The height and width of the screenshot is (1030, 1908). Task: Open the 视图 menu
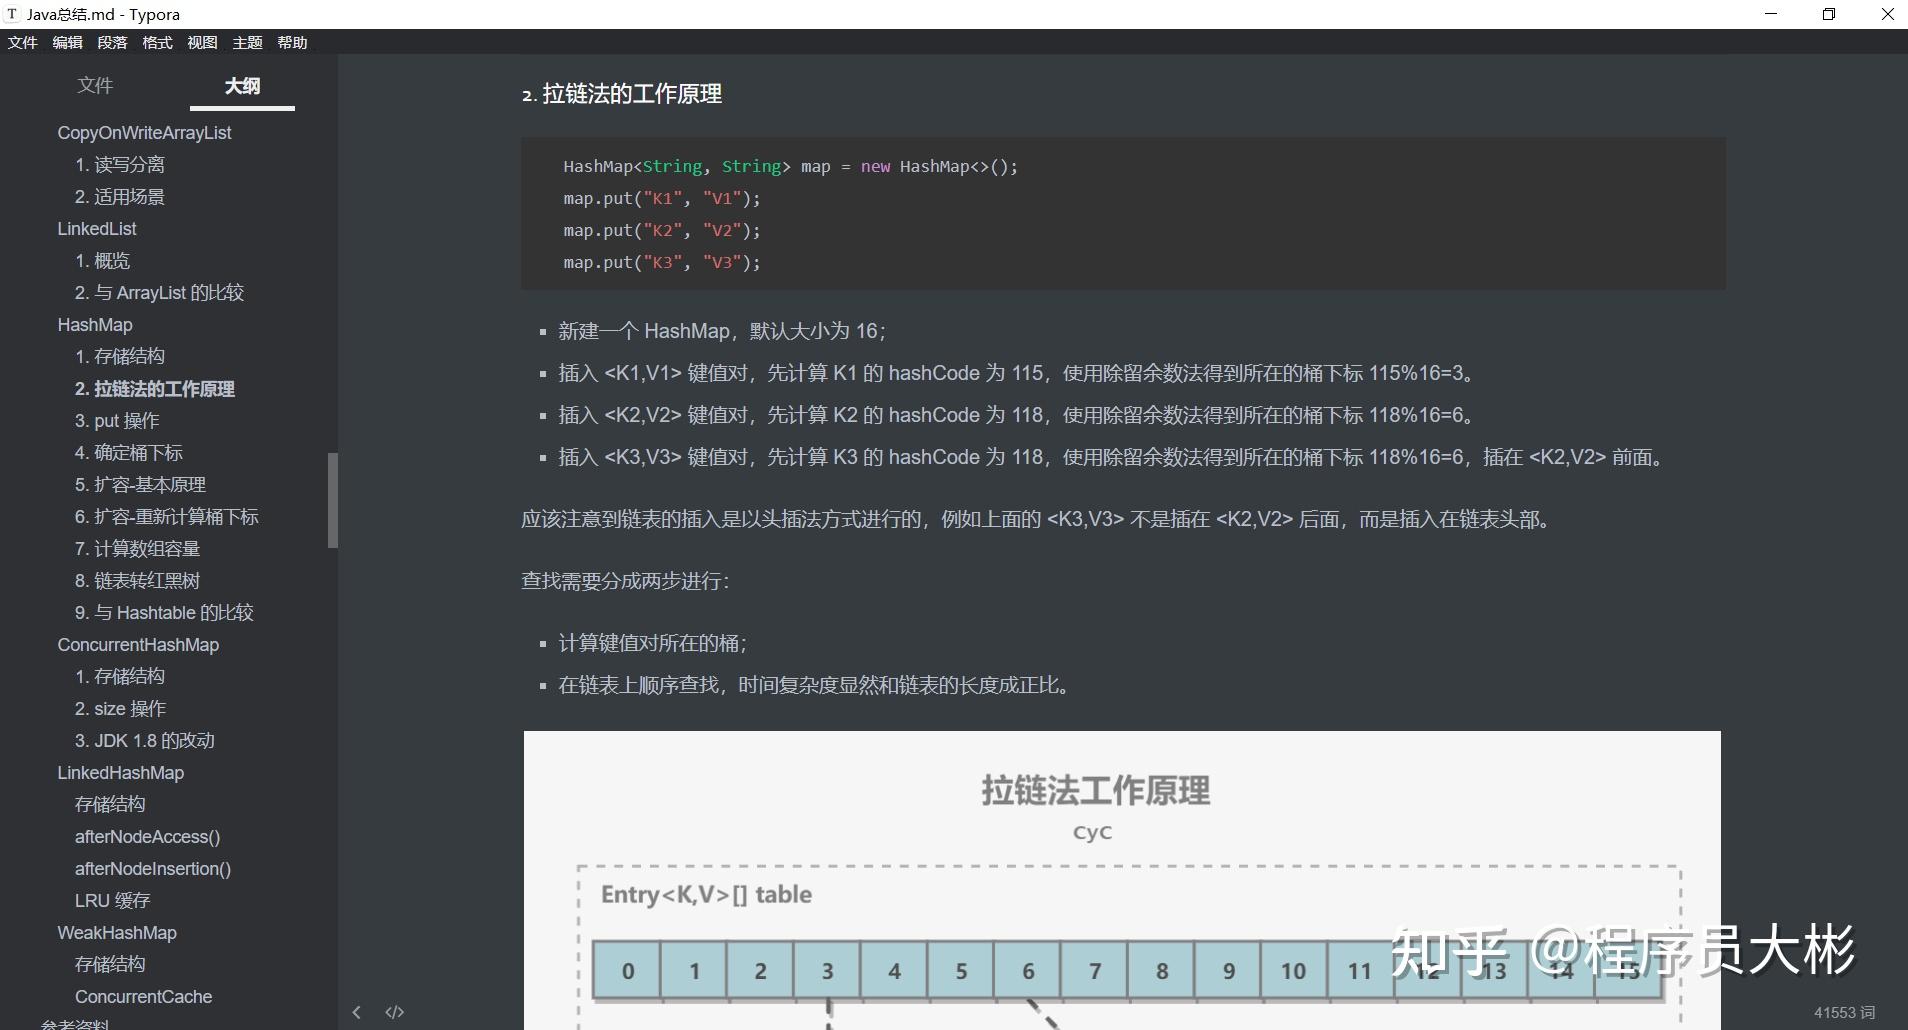[x=201, y=42]
